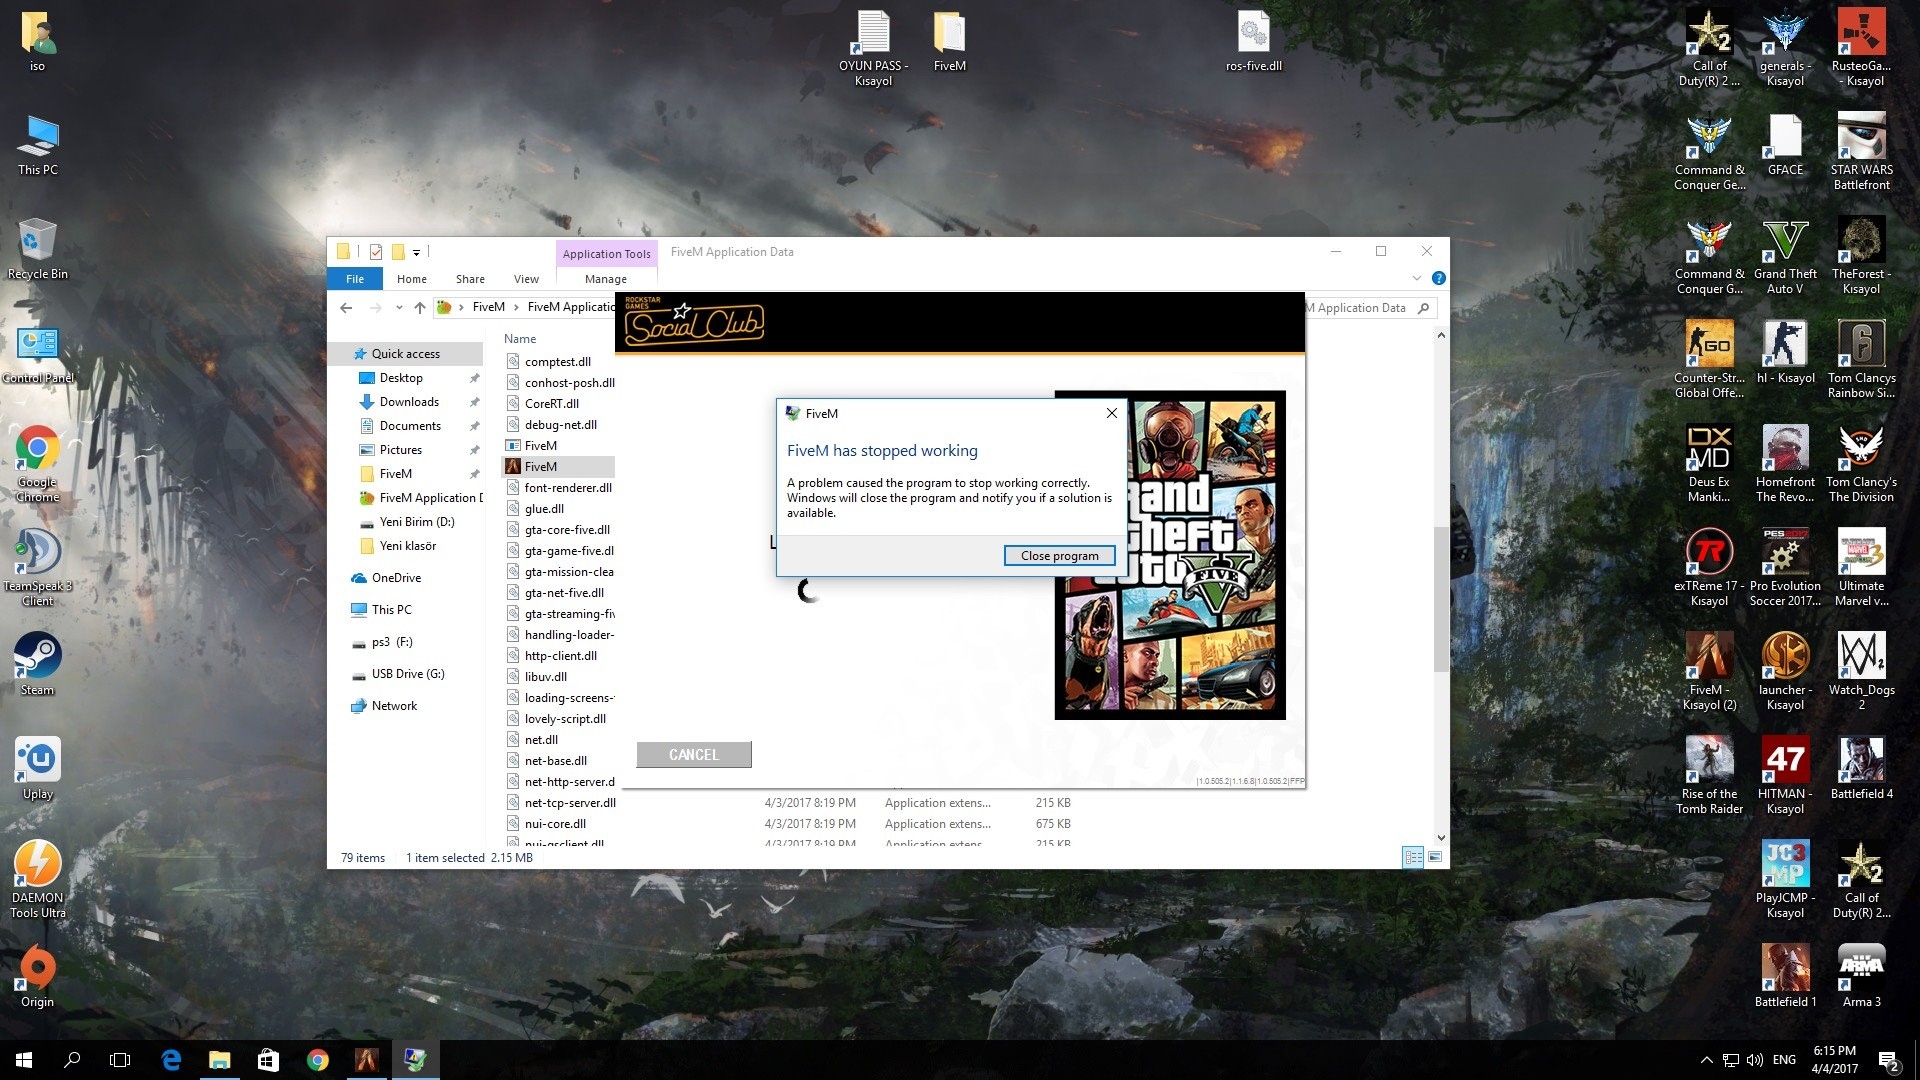The image size is (1920, 1080).
Task: Select nui-core.dll file
Action: pos(555,824)
